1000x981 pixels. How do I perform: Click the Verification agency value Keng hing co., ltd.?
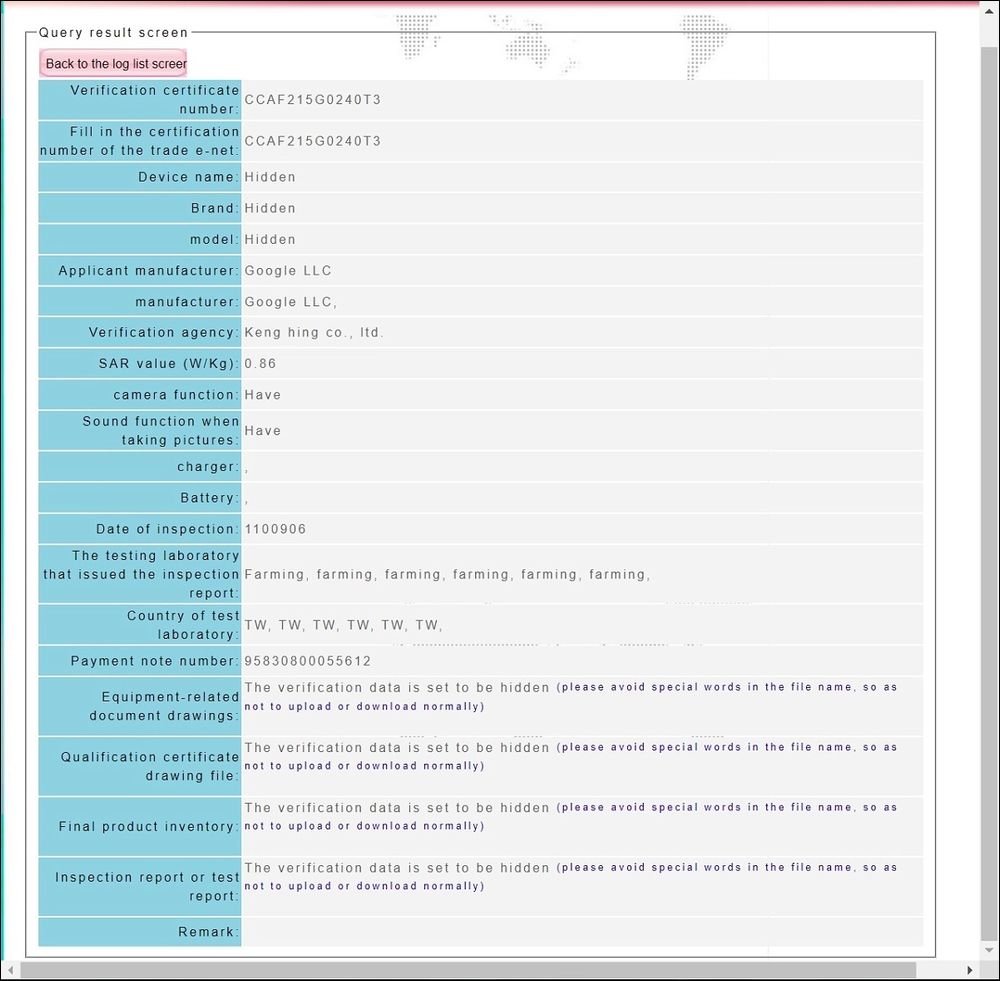(x=314, y=333)
